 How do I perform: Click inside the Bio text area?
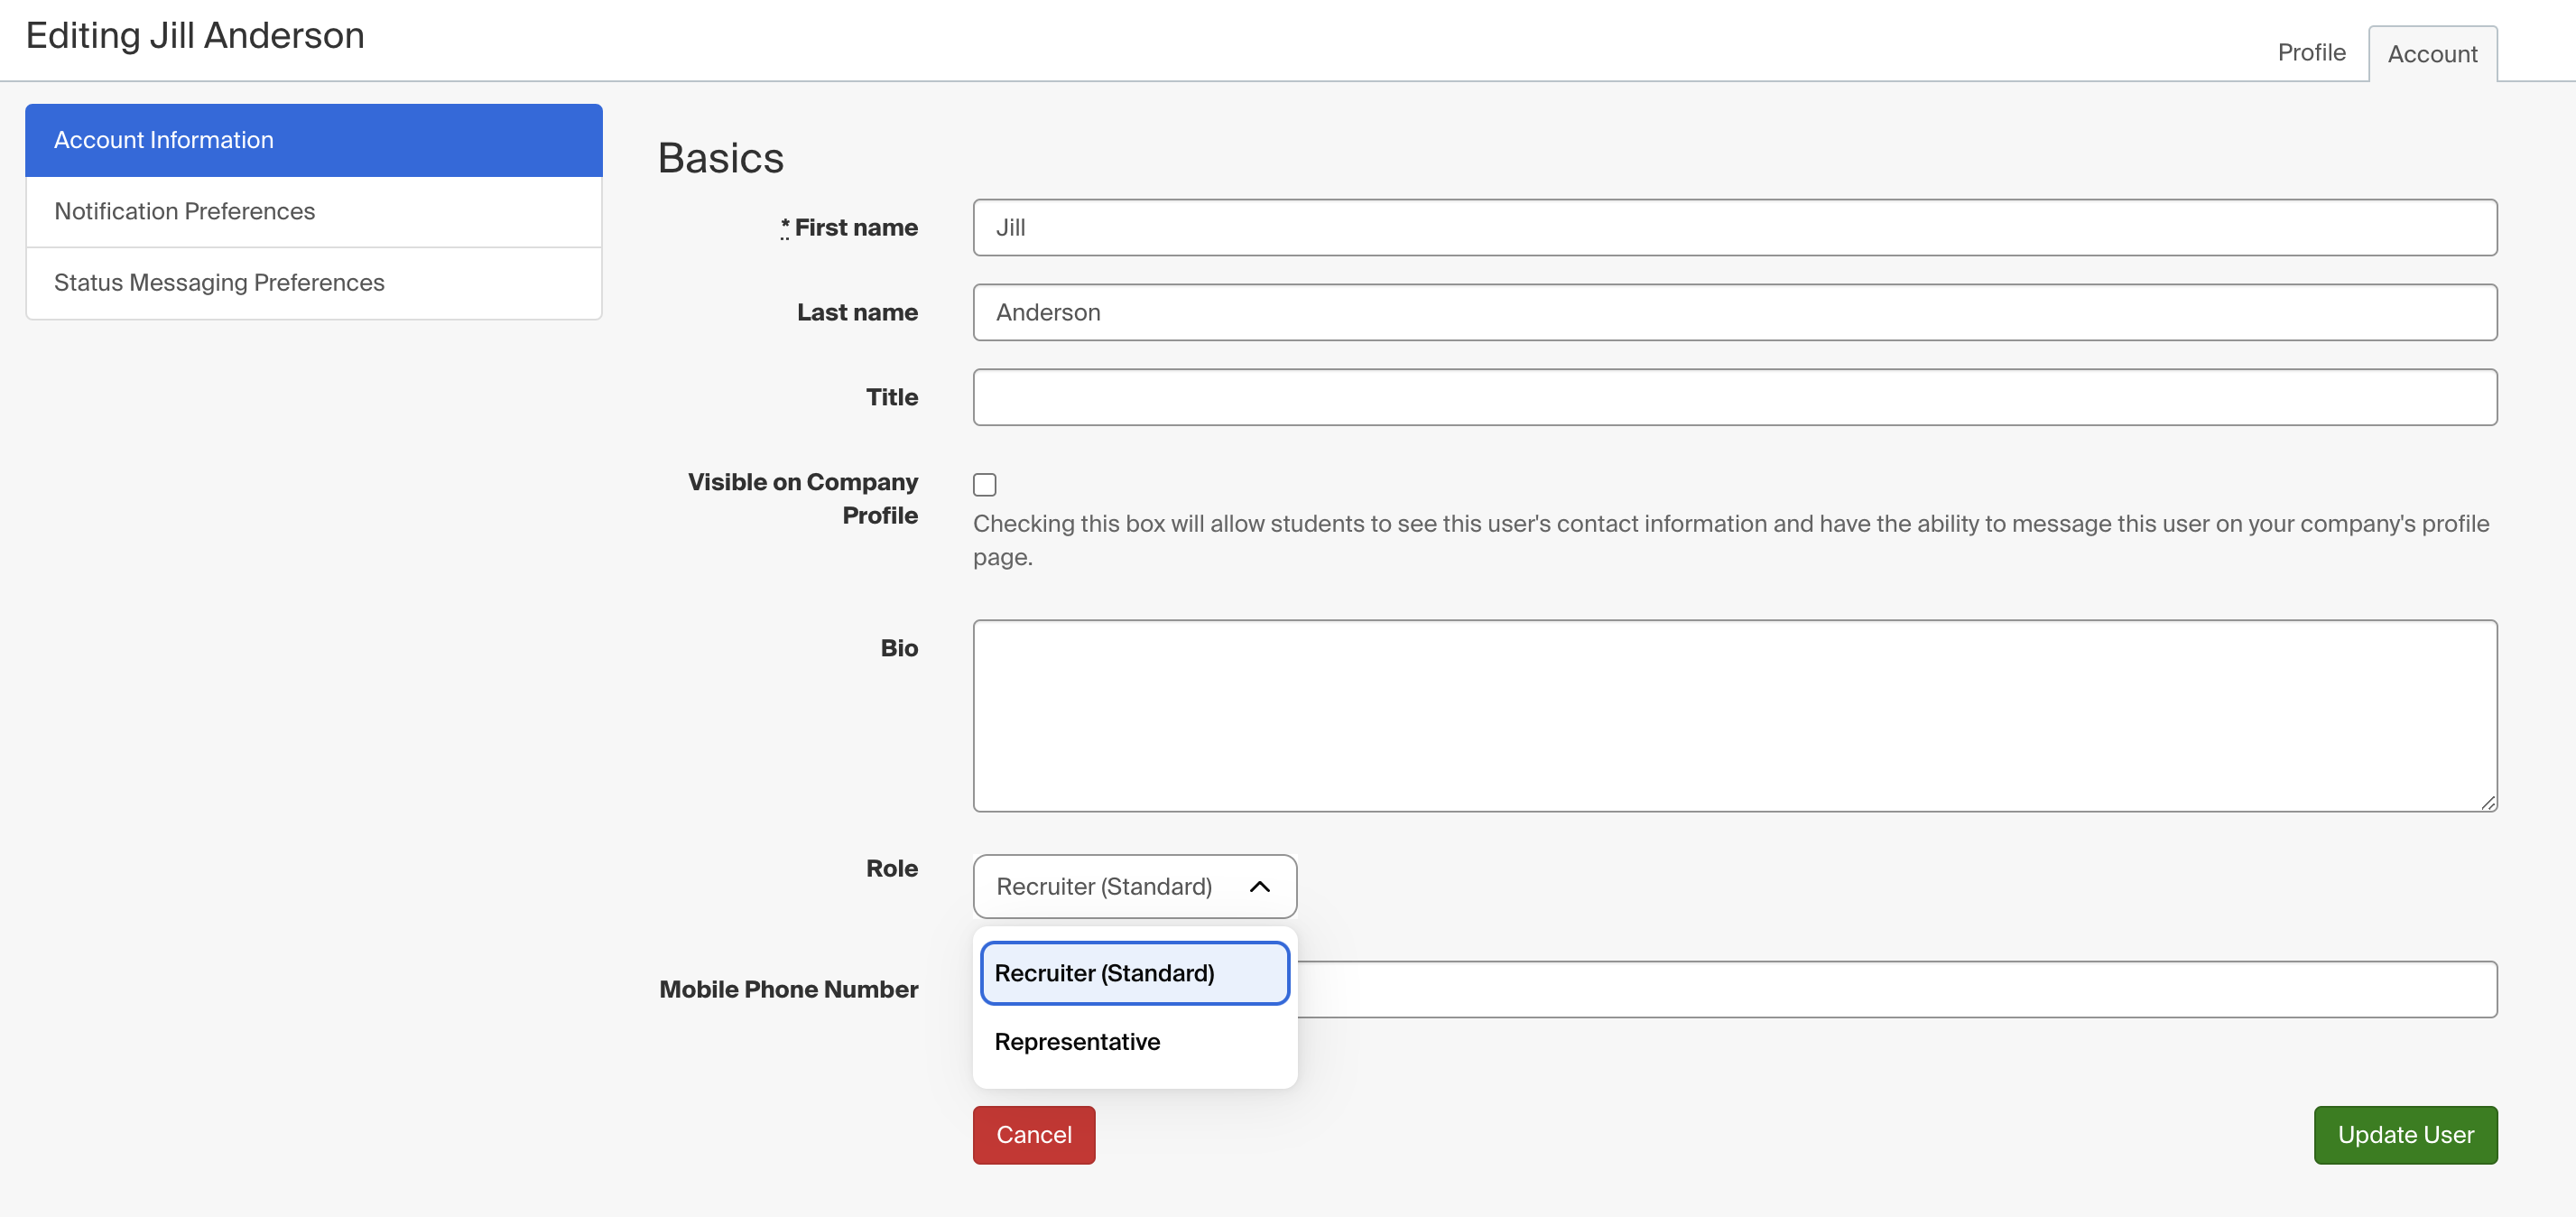tap(1734, 716)
